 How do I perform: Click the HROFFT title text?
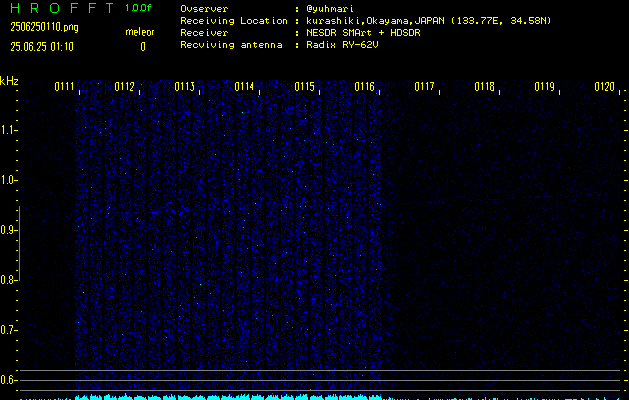coord(63,8)
